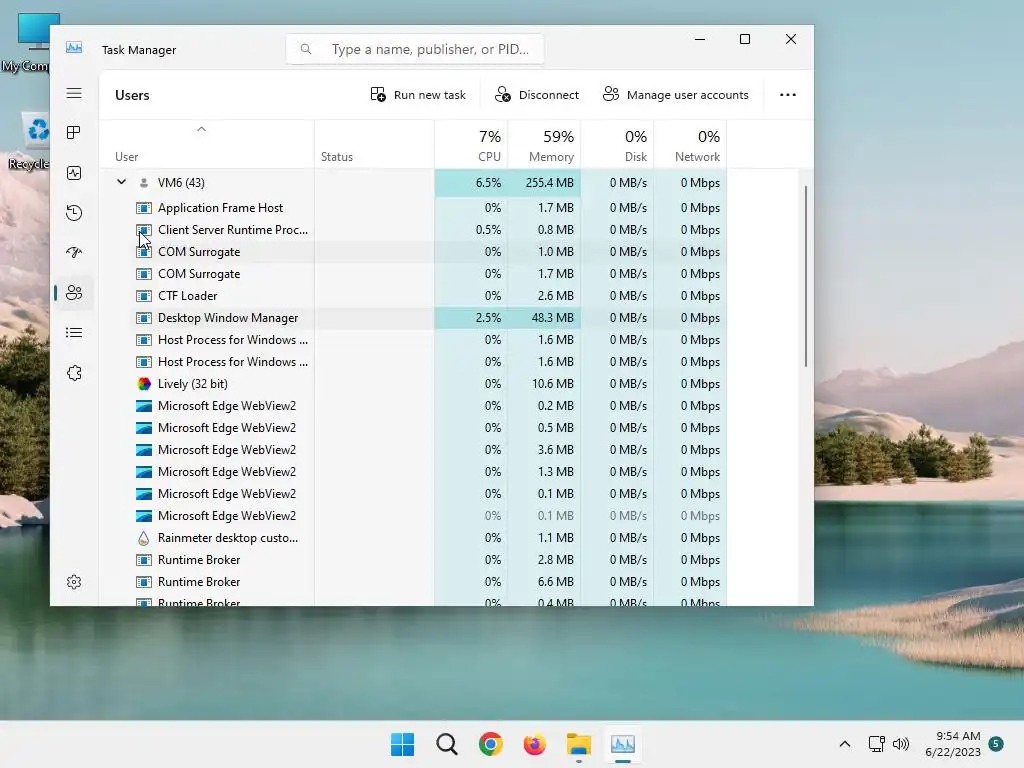Image resolution: width=1024 pixels, height=768 pixels.
Task: Open the Performance page icon
Action: click(74, 173)
